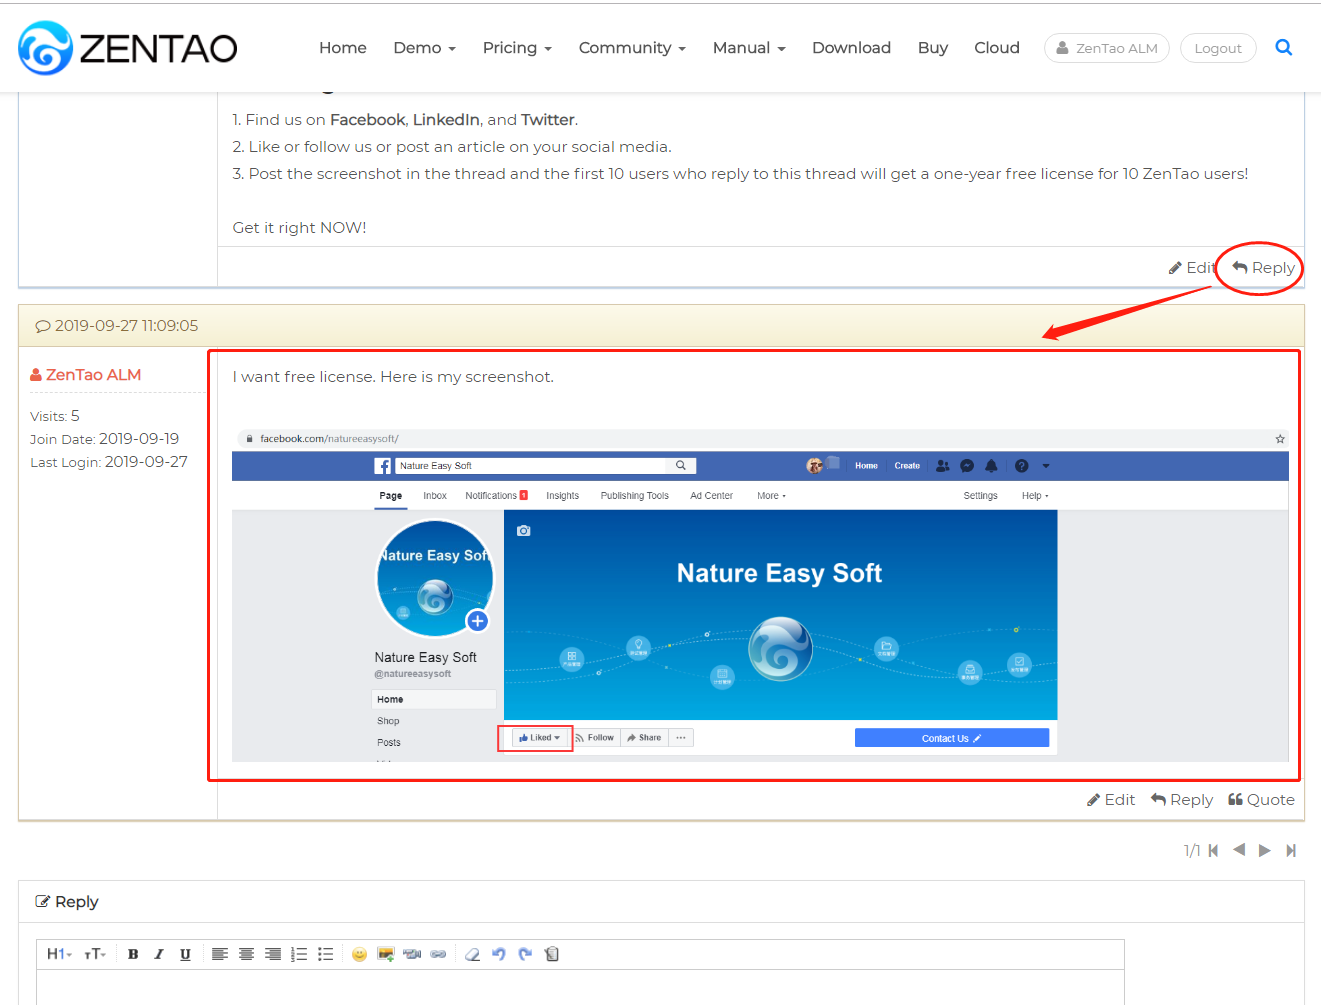Open the emoticon smiley picker
1321x1005 pixels.
pyautogui.click(x=360, y=954)
